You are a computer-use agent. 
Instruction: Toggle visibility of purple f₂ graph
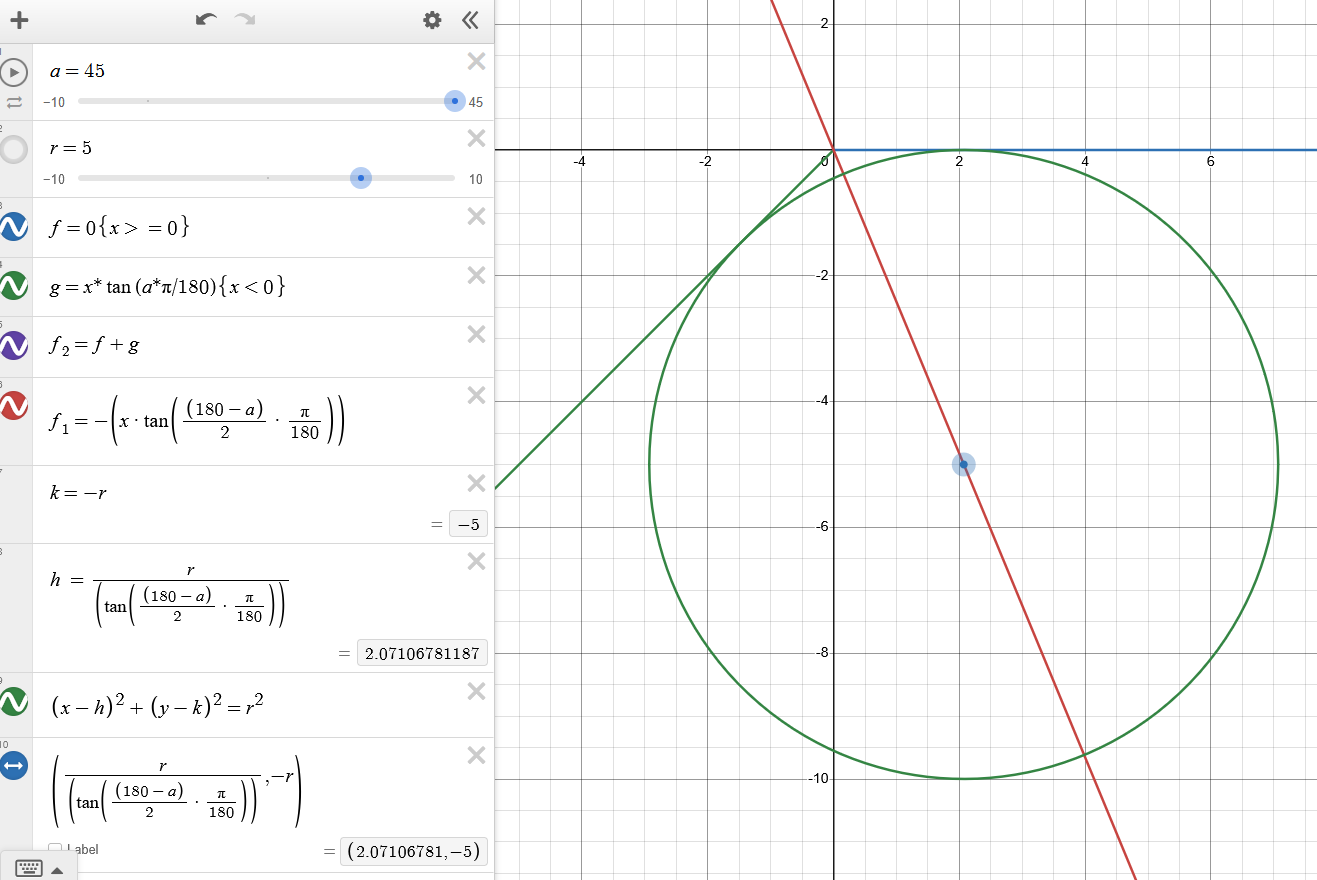tap(14, 346)
